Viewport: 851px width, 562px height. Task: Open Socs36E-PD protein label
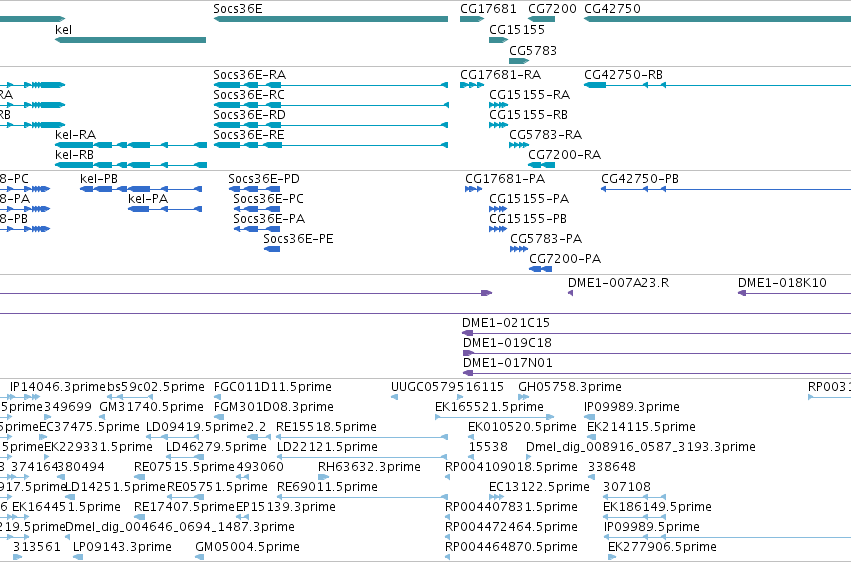point(264,178)
